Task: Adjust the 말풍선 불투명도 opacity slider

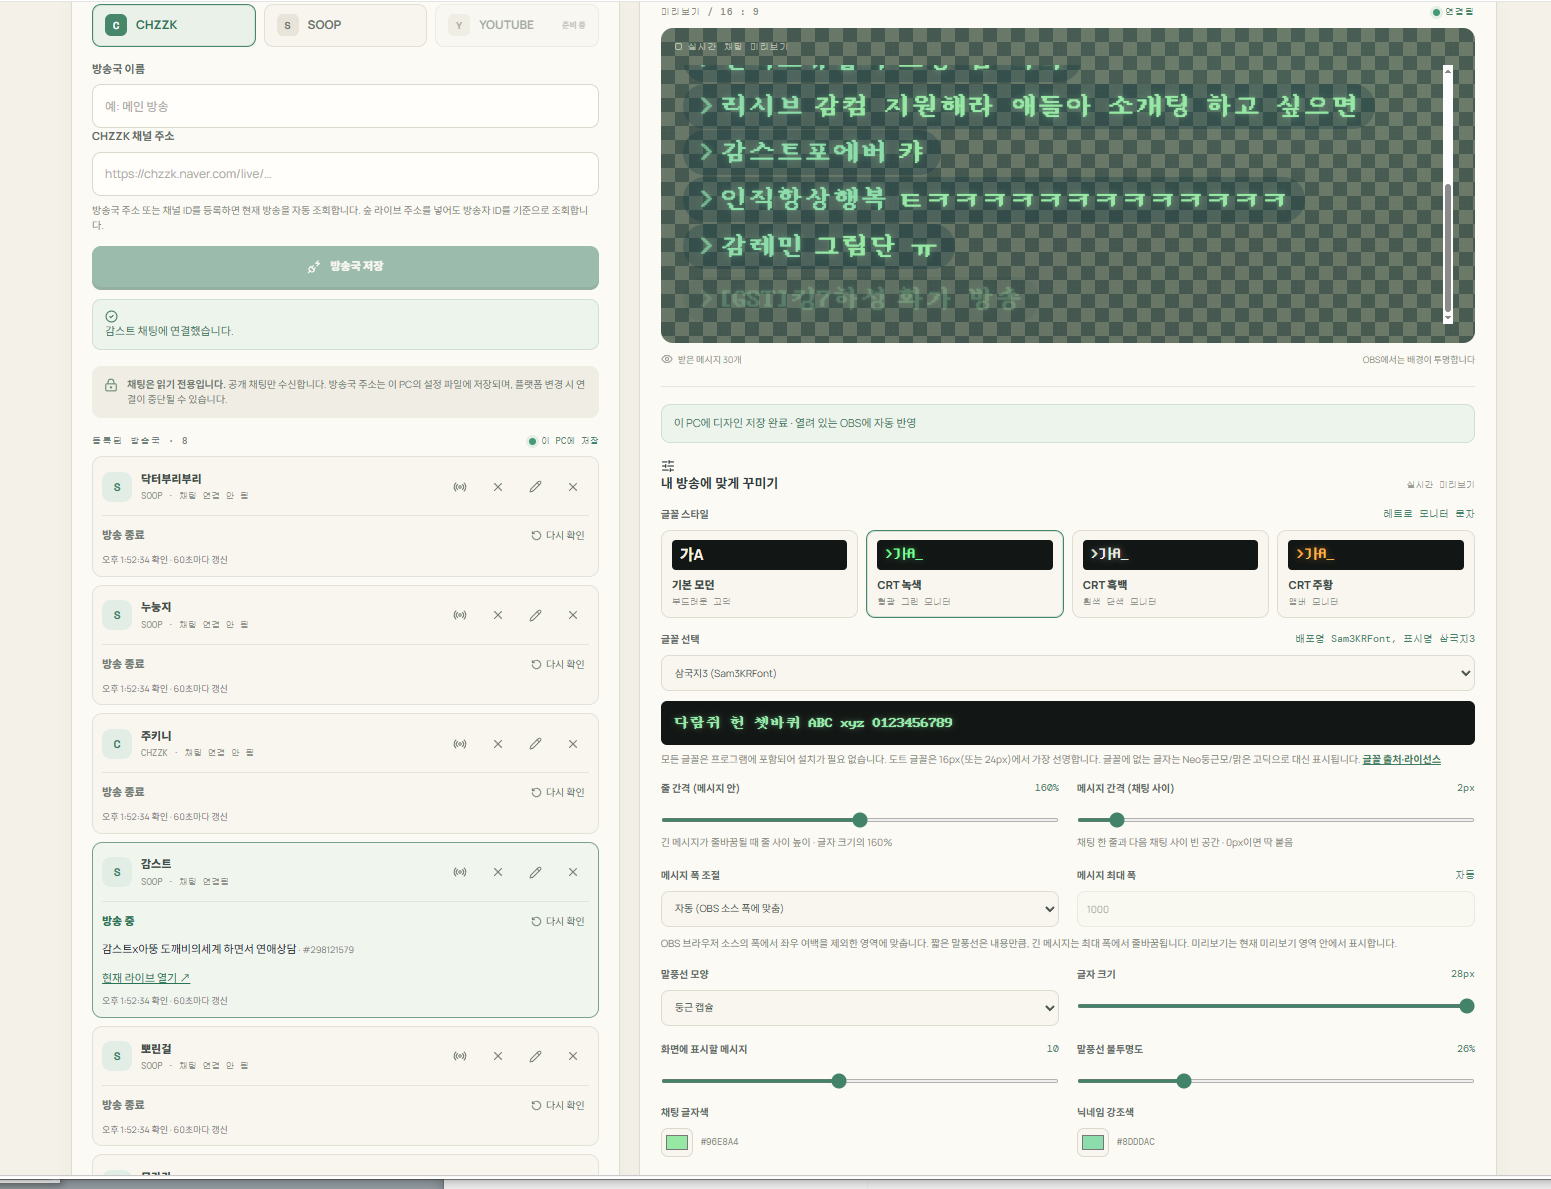Action: click(1275, 1081)
